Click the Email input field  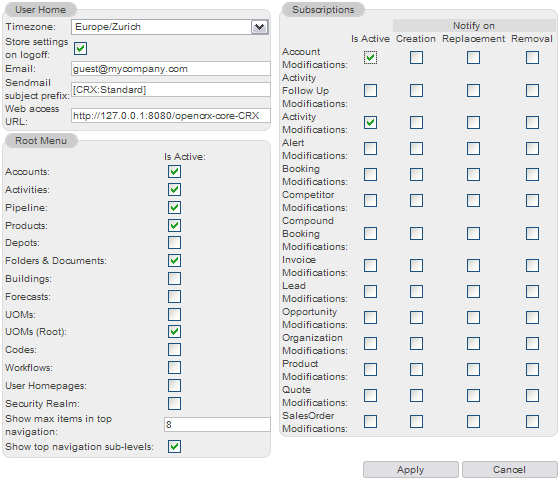[171, 69]
